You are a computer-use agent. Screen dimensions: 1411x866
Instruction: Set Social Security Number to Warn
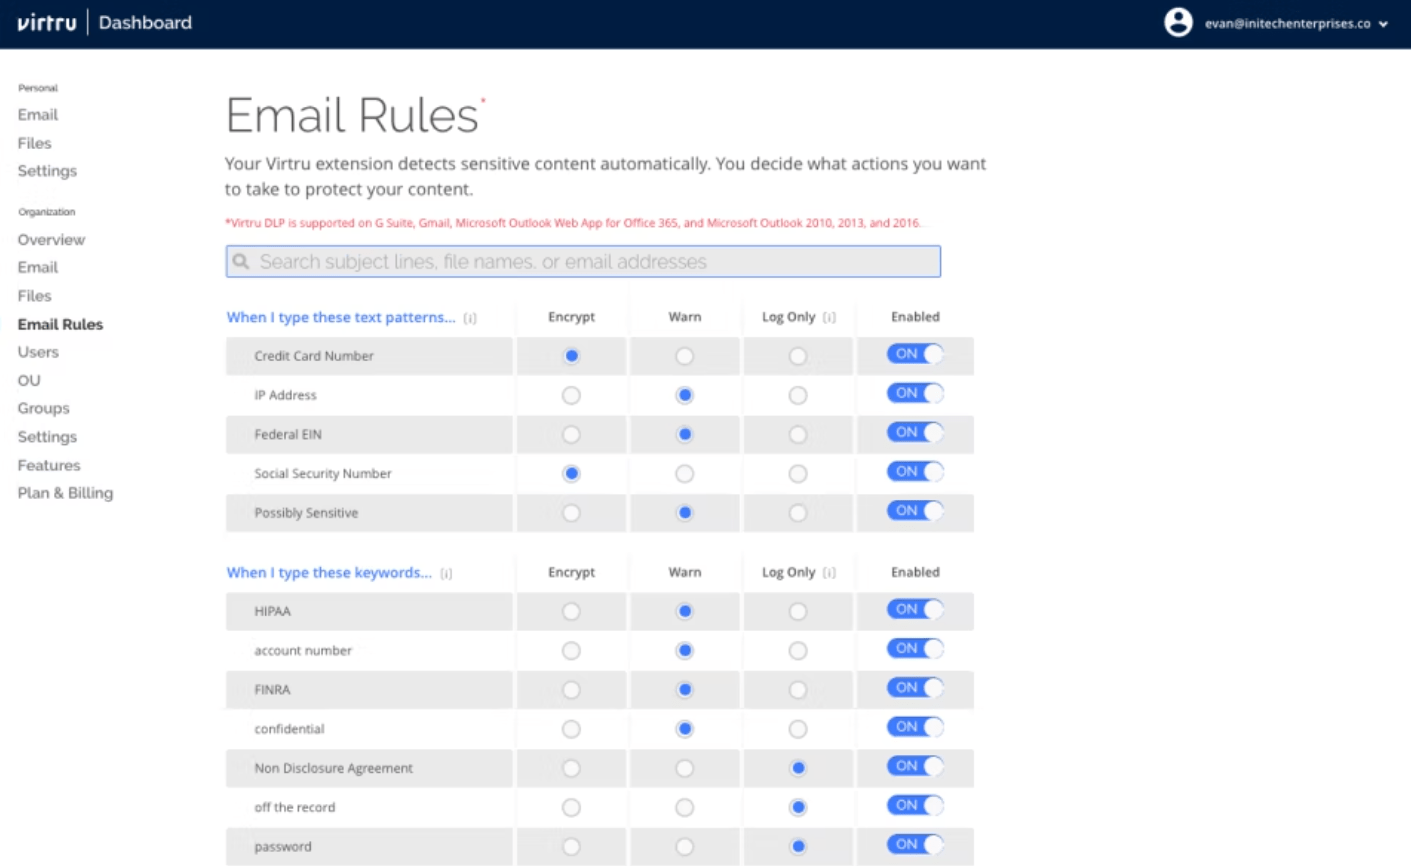point(684,474)
